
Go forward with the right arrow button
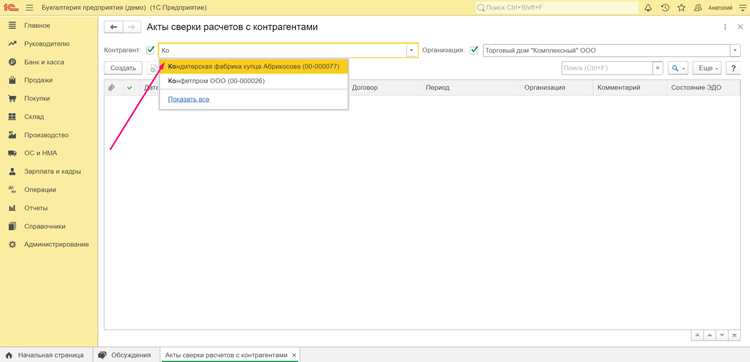pos(132,27)
